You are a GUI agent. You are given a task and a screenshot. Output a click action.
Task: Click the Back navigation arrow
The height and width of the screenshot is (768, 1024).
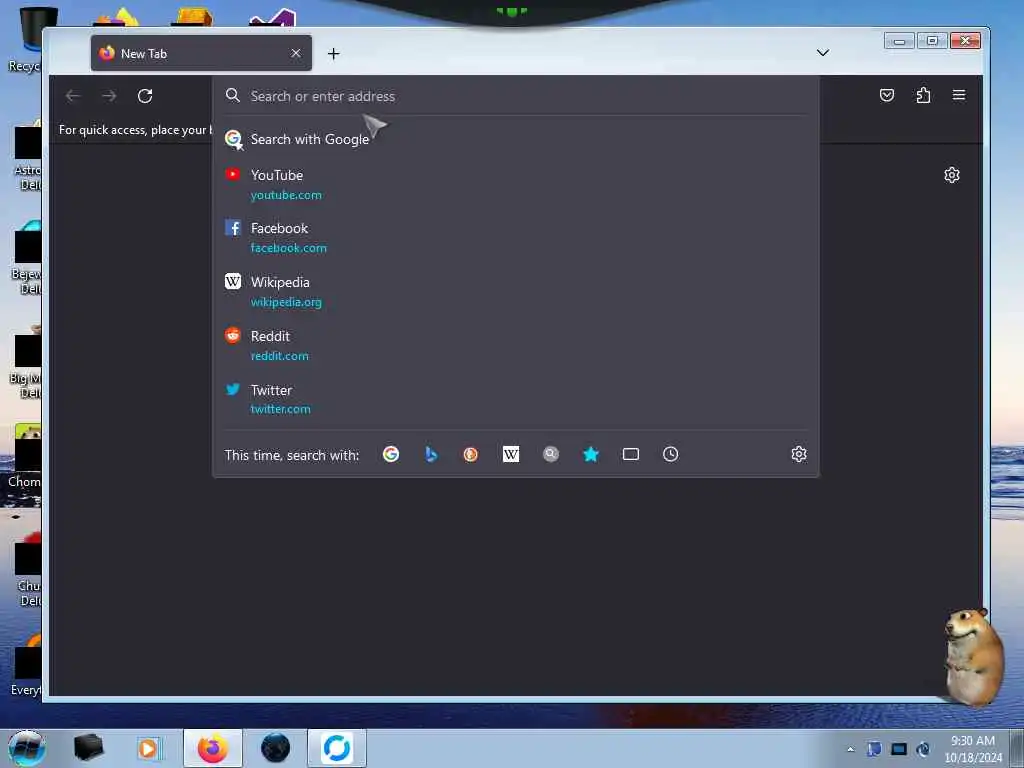tap(73, 96)
